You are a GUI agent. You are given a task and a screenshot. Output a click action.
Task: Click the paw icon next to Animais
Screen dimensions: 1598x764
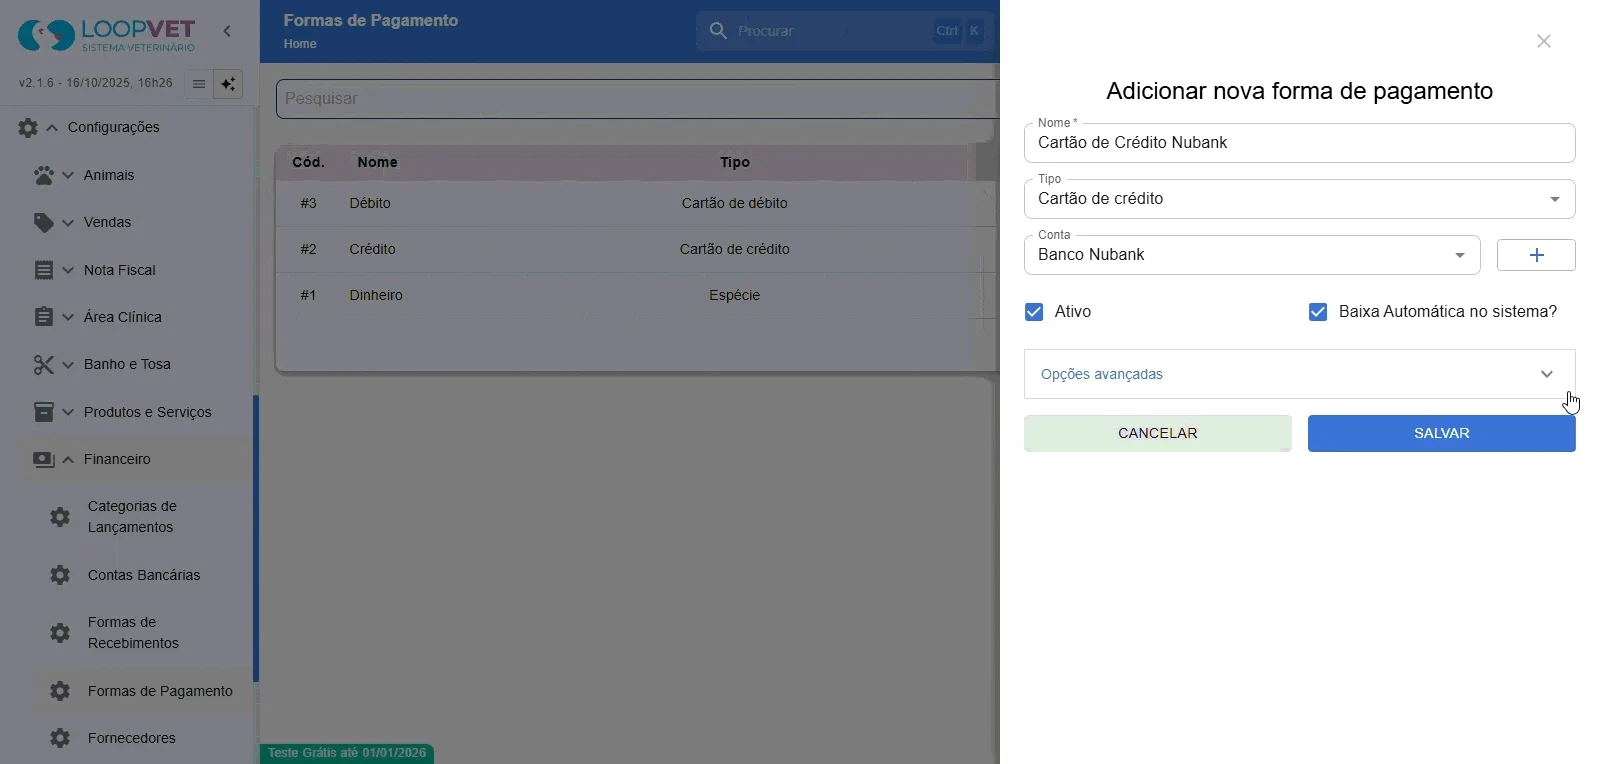tap(44, 175)
